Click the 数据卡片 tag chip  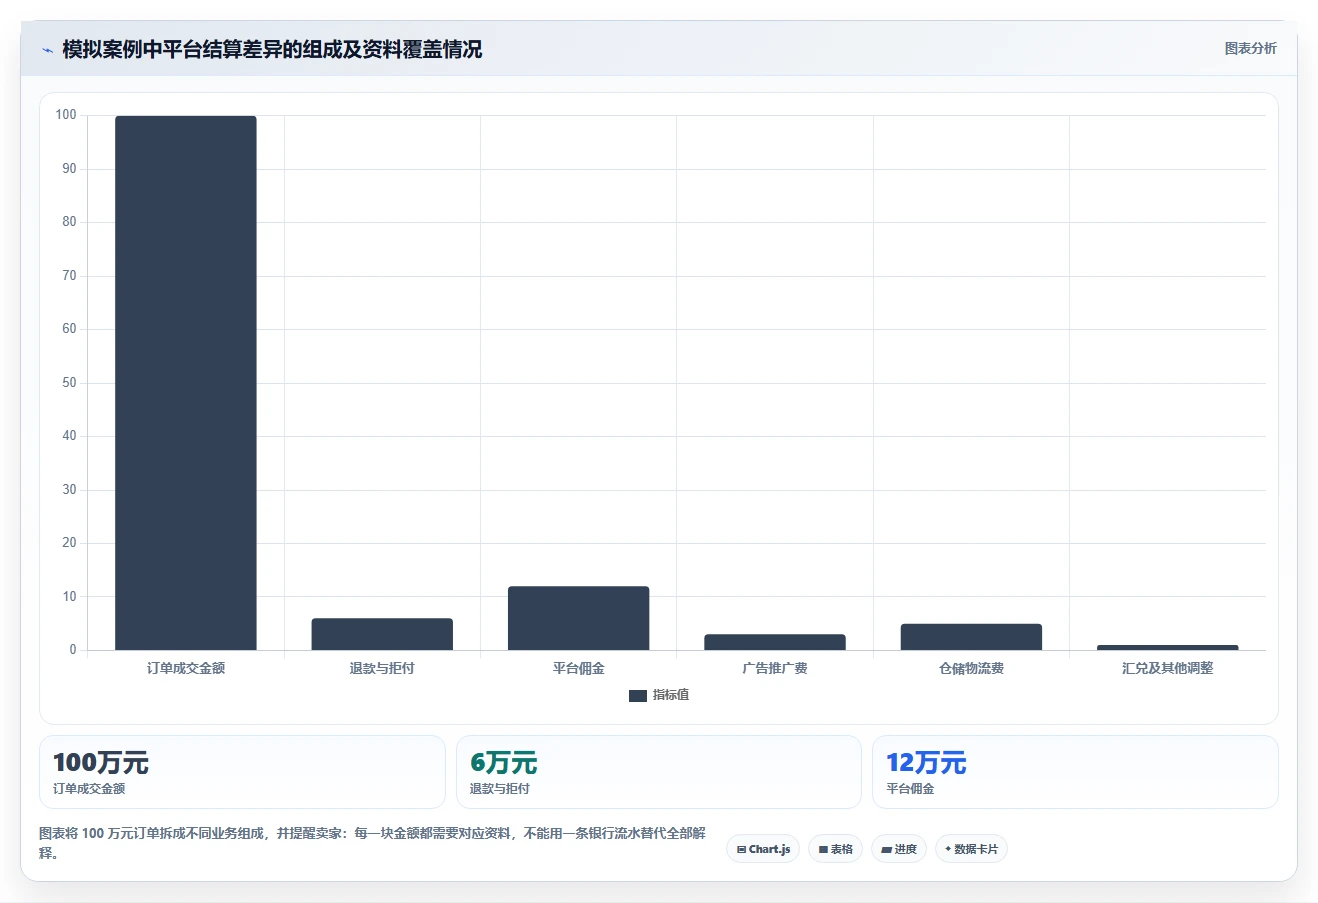coord(971,849)
